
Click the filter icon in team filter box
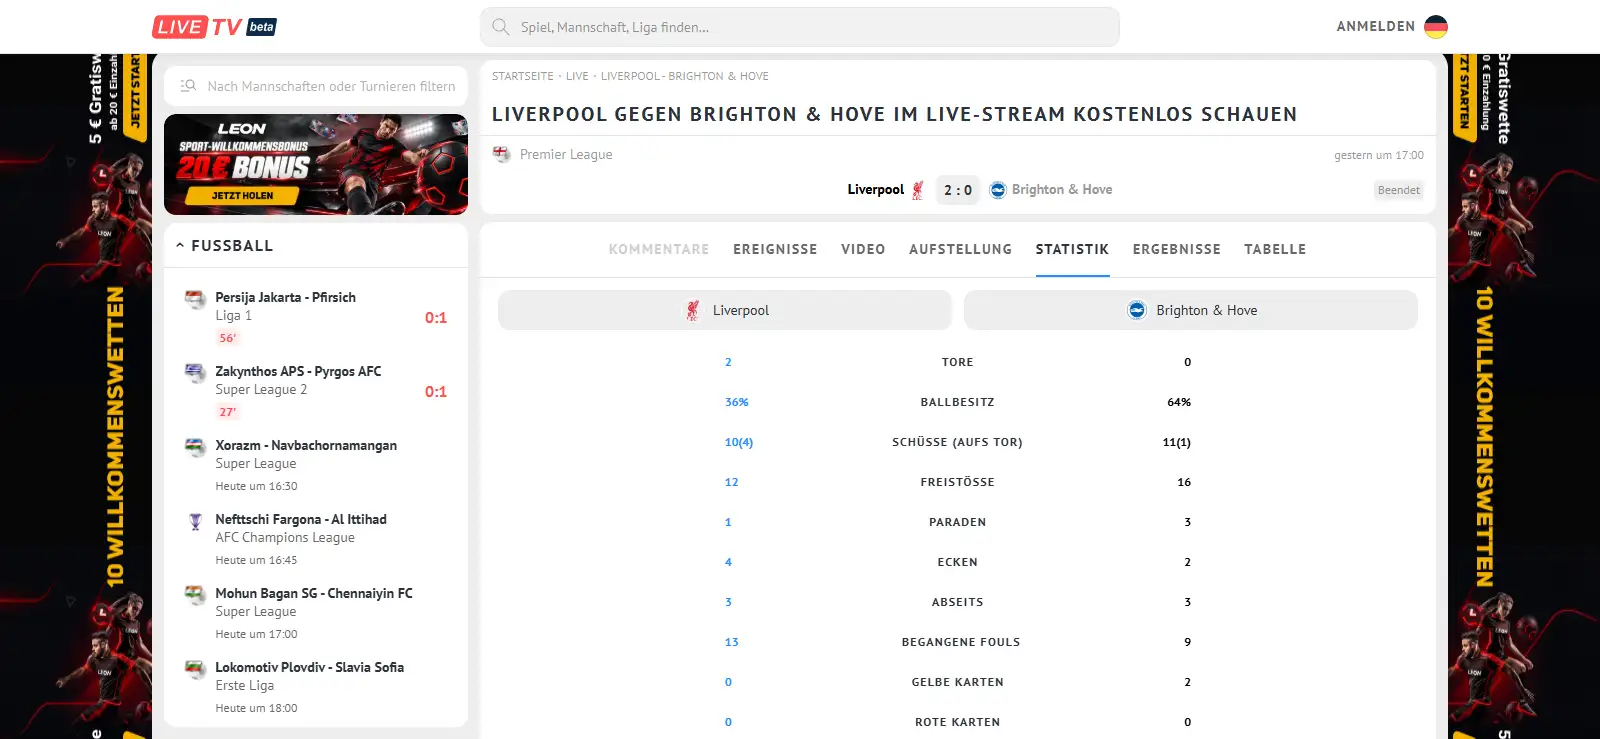(x=188, y=86)
